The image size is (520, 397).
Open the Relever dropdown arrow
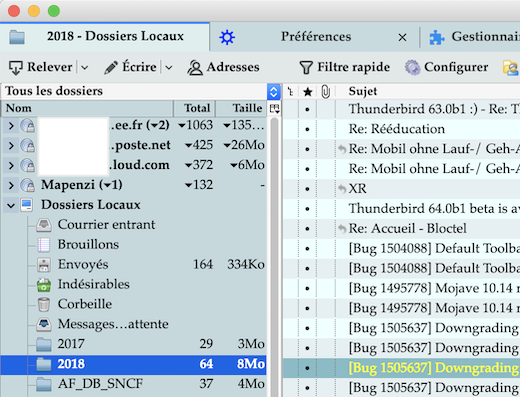(x=85, y=68)
